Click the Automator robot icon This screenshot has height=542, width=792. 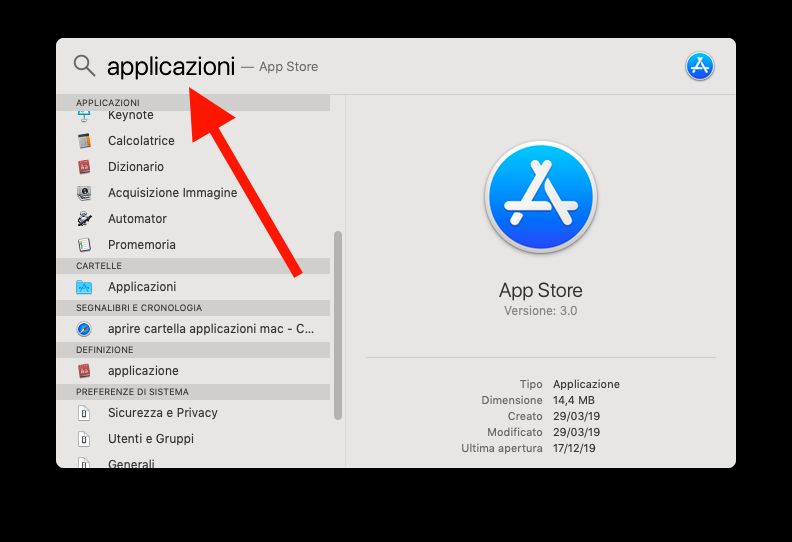[84, 219]
